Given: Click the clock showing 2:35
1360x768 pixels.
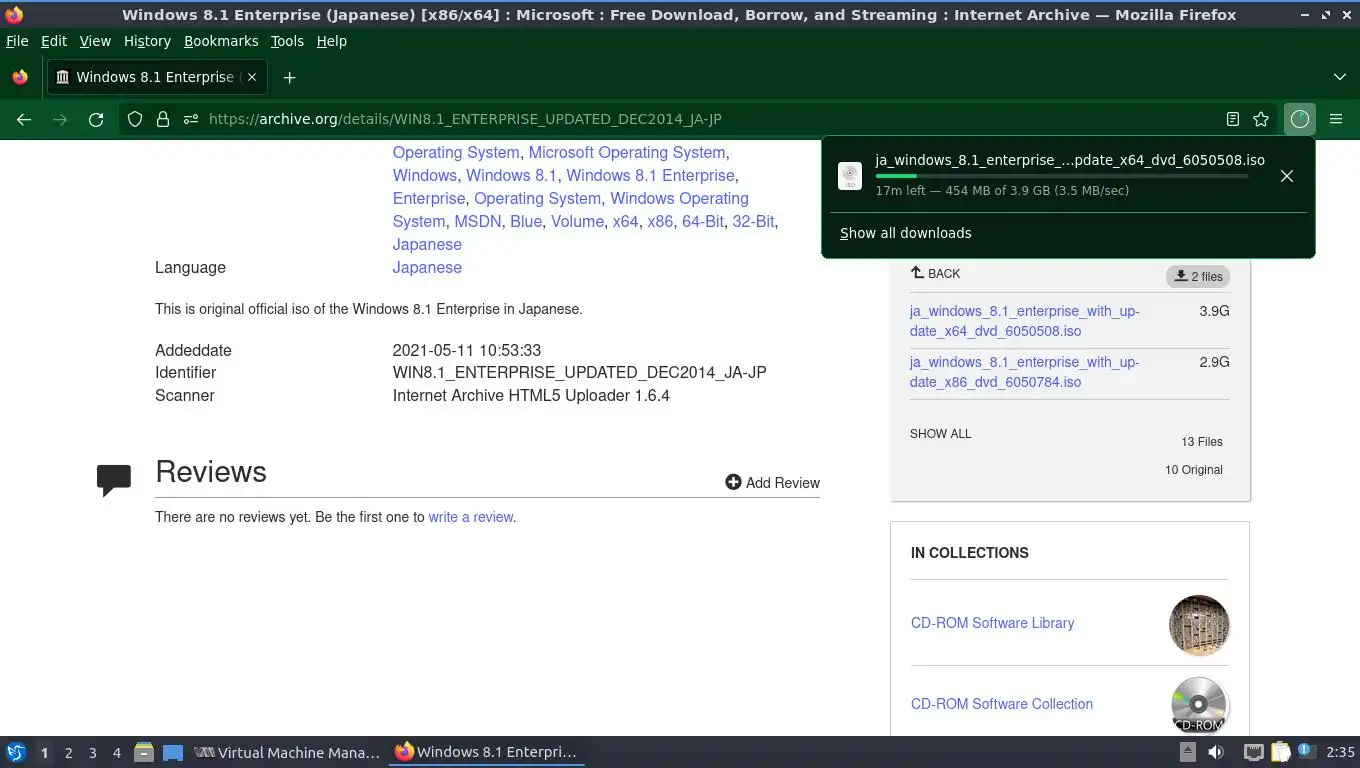Looking at the screenshot, I should 1340,752.
